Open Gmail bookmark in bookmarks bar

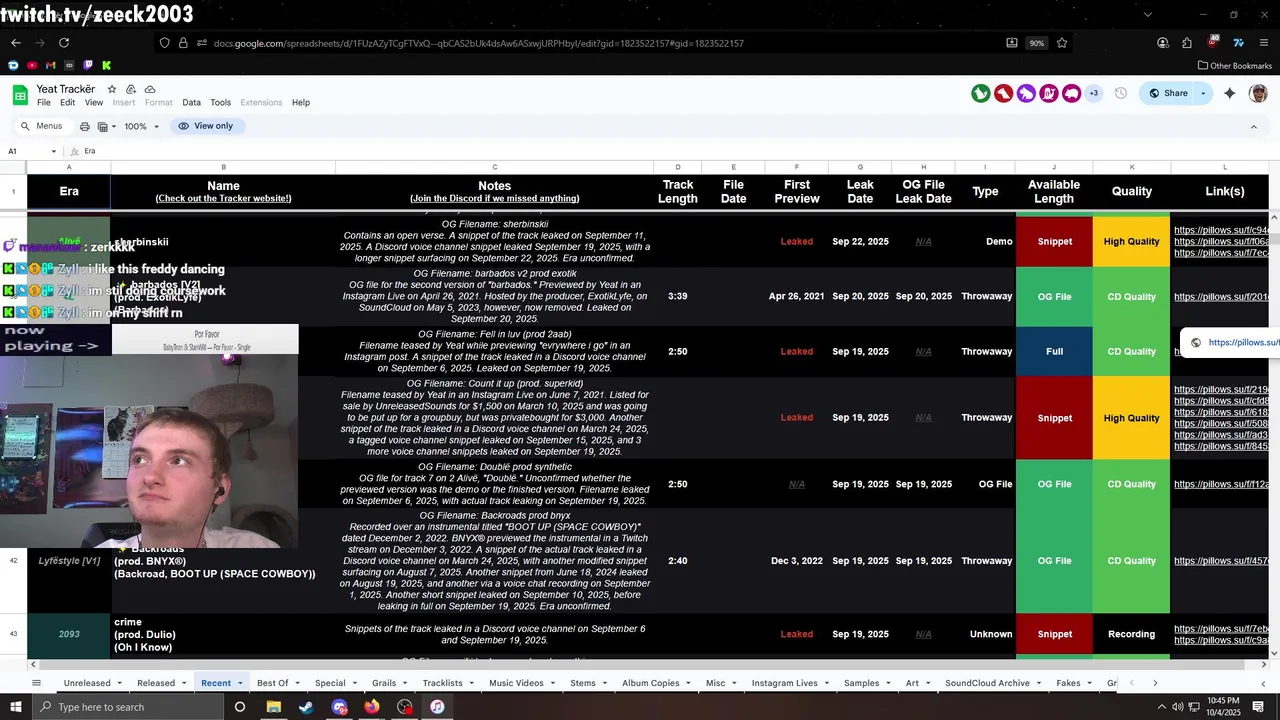[x=51, y=65]
